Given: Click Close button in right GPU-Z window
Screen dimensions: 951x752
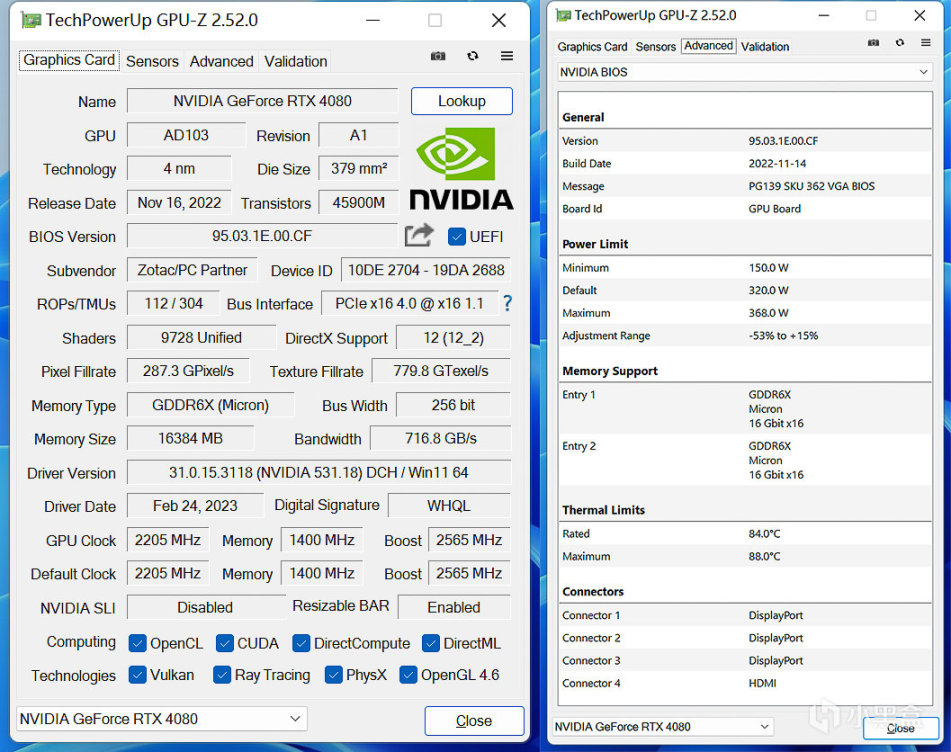Looking at the screenshot, I should [901, 728].
